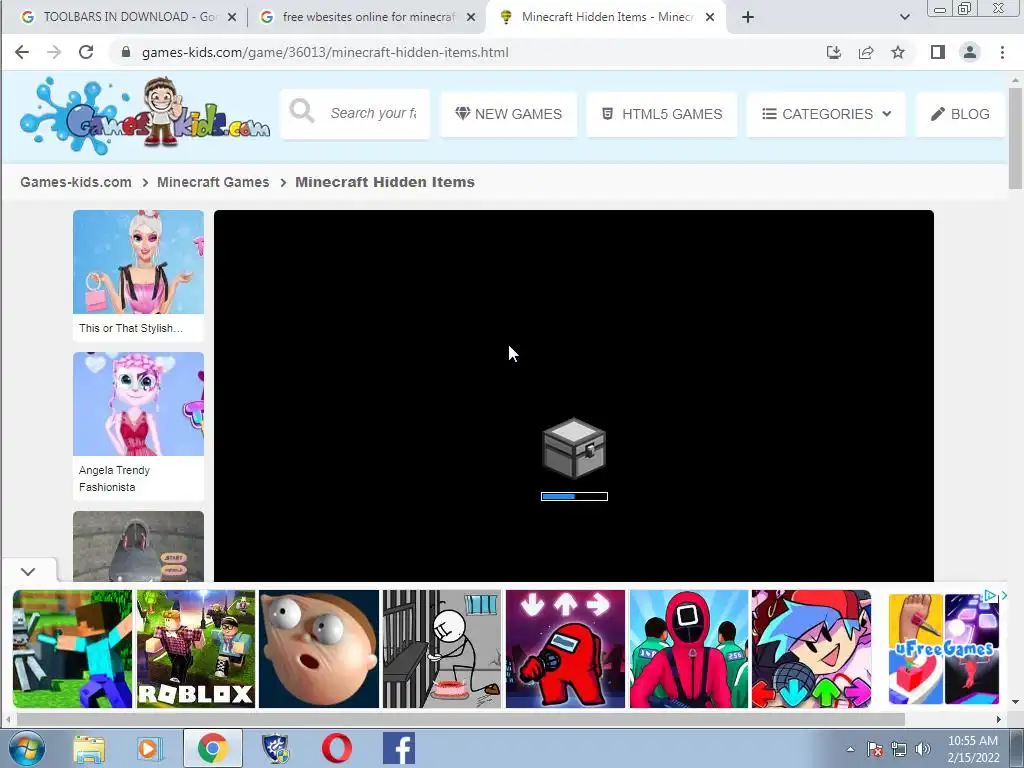This screenshot has height=768, width=1024.
Task: Click the Games-kids.com breadcrumb link
Action: point(76,182)
